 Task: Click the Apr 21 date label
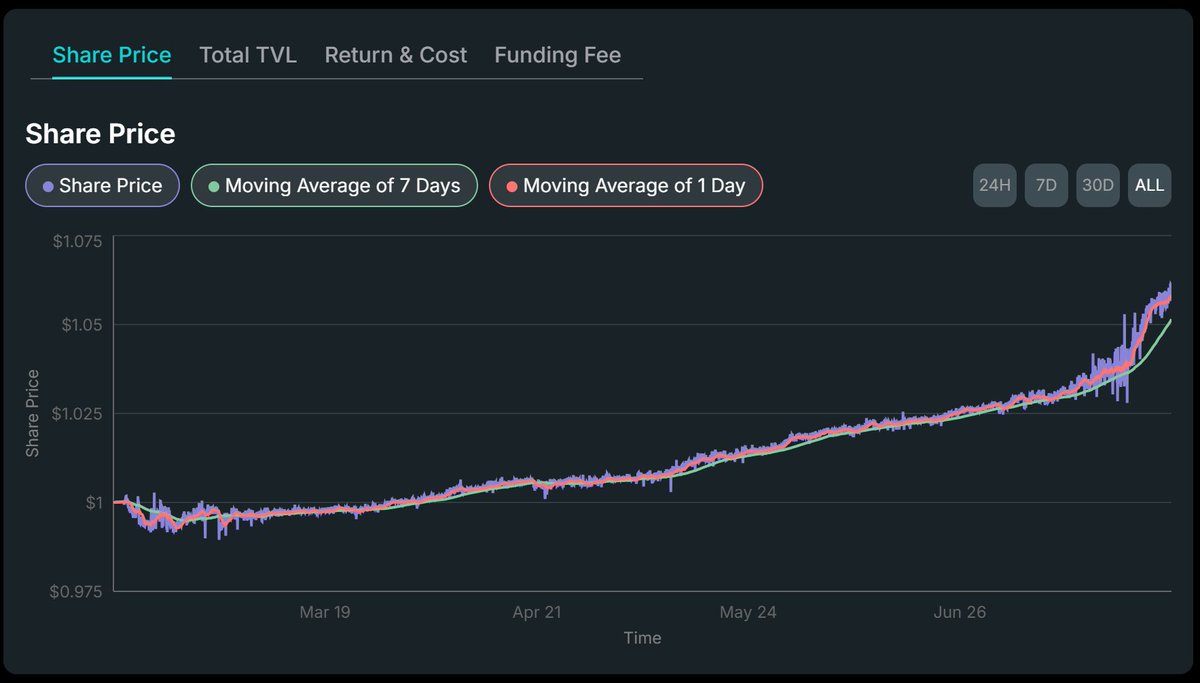tap(536, 612)
